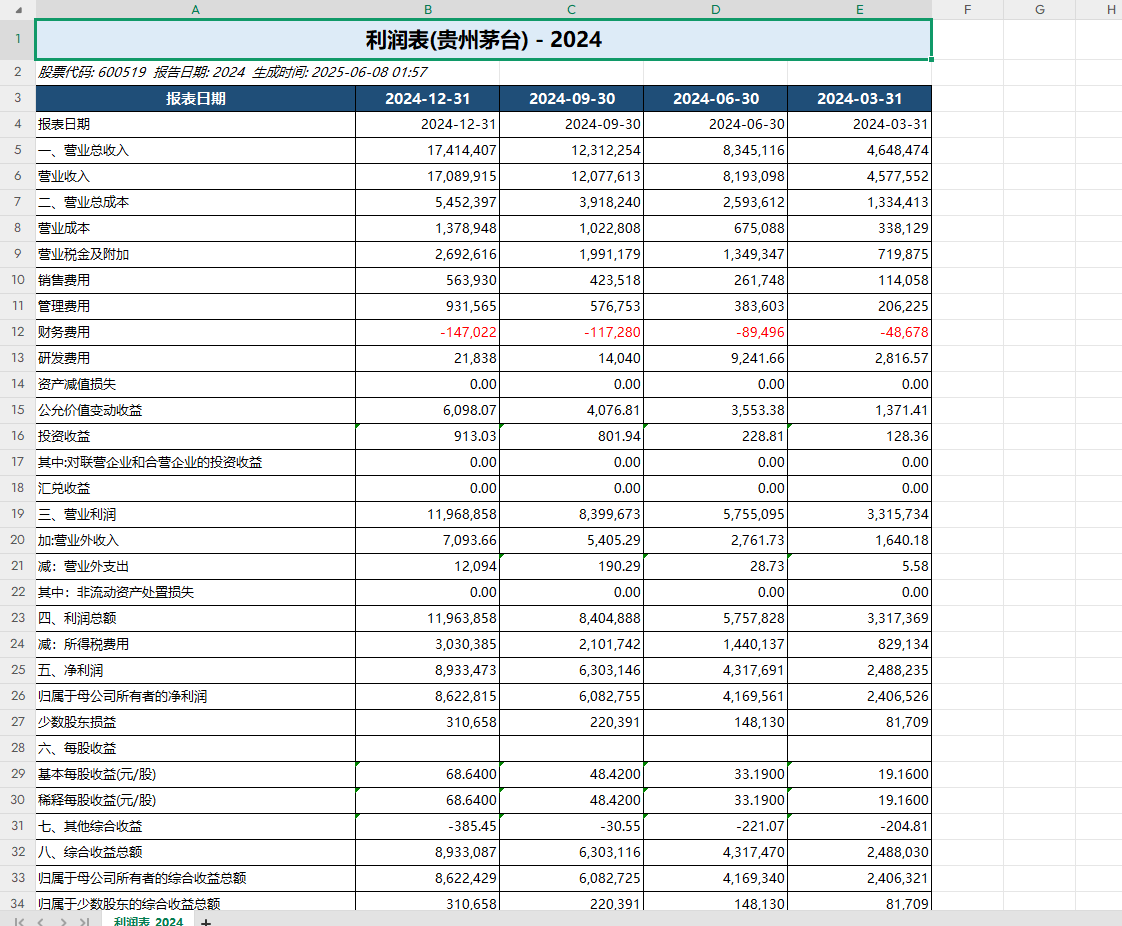Viewport: 1122px width, 926px height.
Task: Select column C header
Action: coord(572,9)
